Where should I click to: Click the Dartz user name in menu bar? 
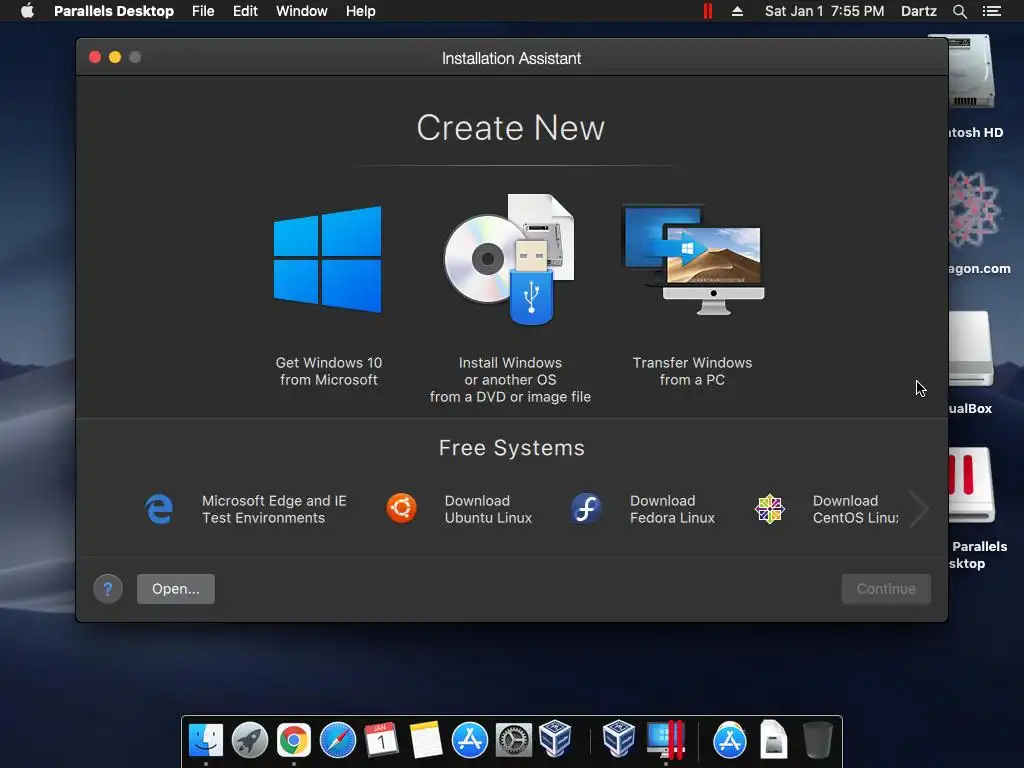(919, 11)
